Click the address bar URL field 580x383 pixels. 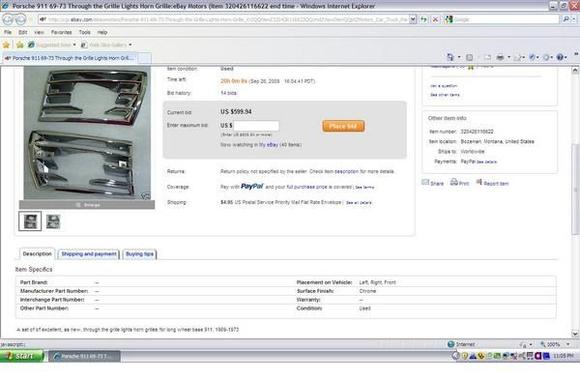tap(223, 19)
